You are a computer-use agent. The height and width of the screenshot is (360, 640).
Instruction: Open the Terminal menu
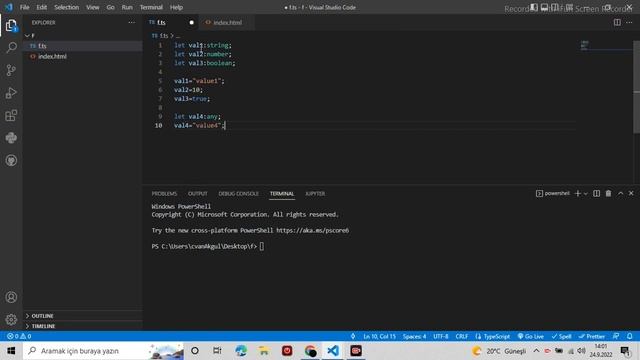pos(151,7)
